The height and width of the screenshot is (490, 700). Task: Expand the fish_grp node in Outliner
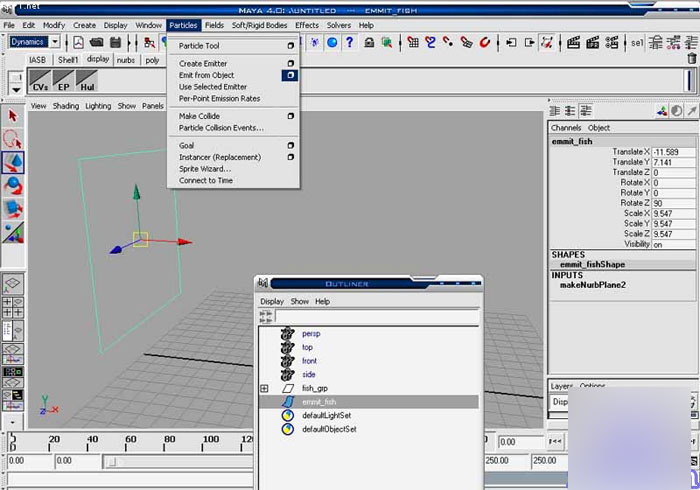(x=264, y=388)
